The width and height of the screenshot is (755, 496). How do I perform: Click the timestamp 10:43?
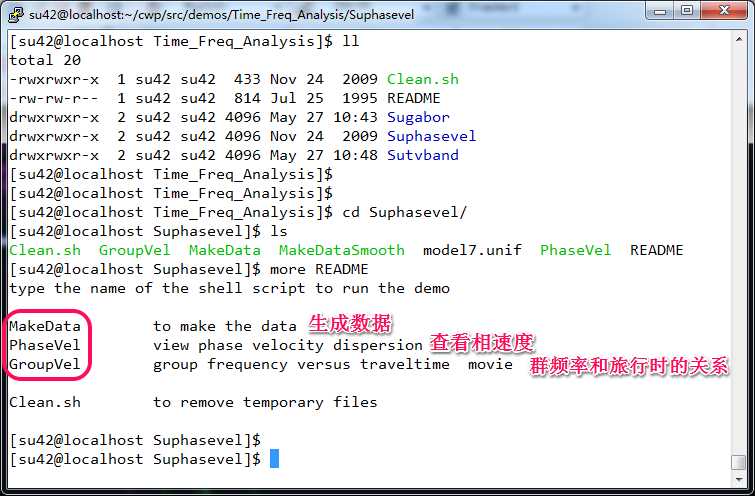355,117
